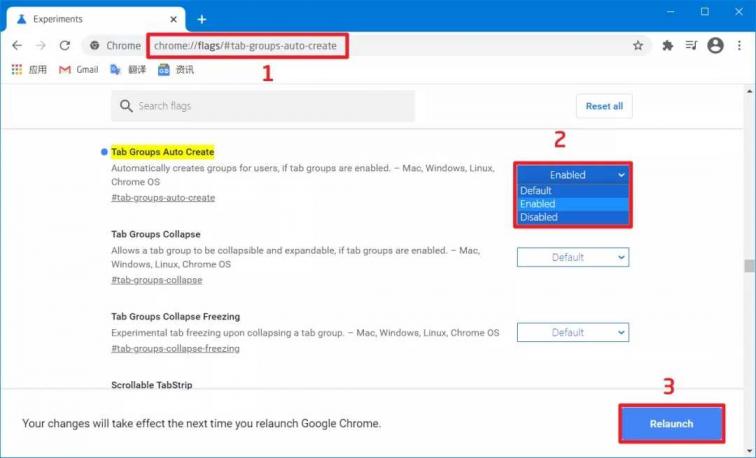Open the media control playlist icon
The height and width of the screenshot is (458, 756).
pos(691,45)
